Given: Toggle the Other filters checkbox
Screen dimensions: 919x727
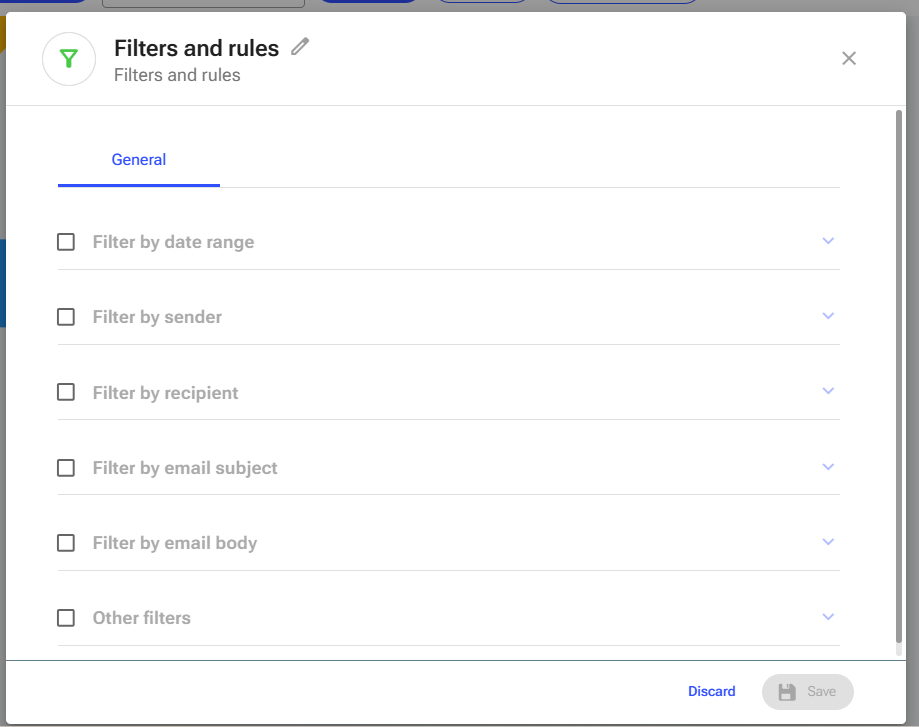Looking at the screenshot, I should tap(66, 618).
